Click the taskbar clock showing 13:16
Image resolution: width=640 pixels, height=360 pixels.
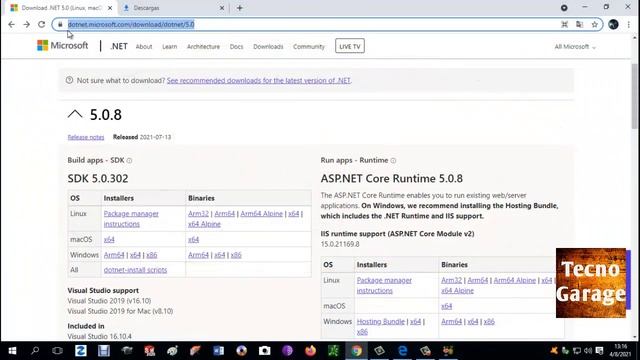(x=620, y=351)
